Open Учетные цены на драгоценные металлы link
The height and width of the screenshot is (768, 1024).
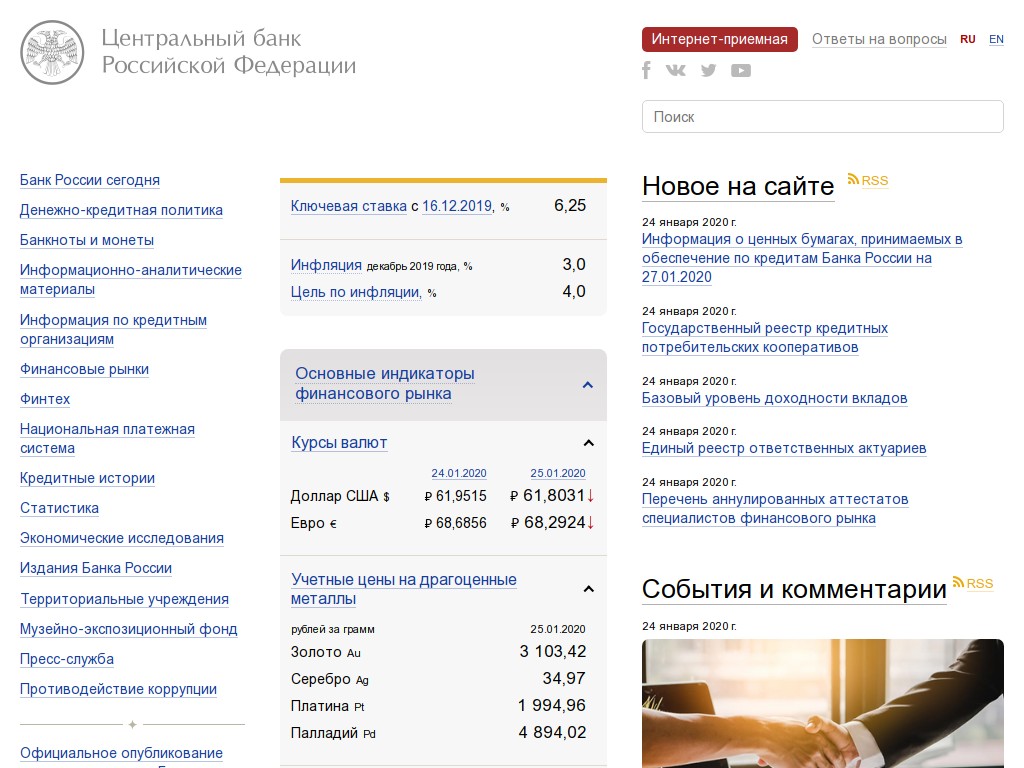404,589
